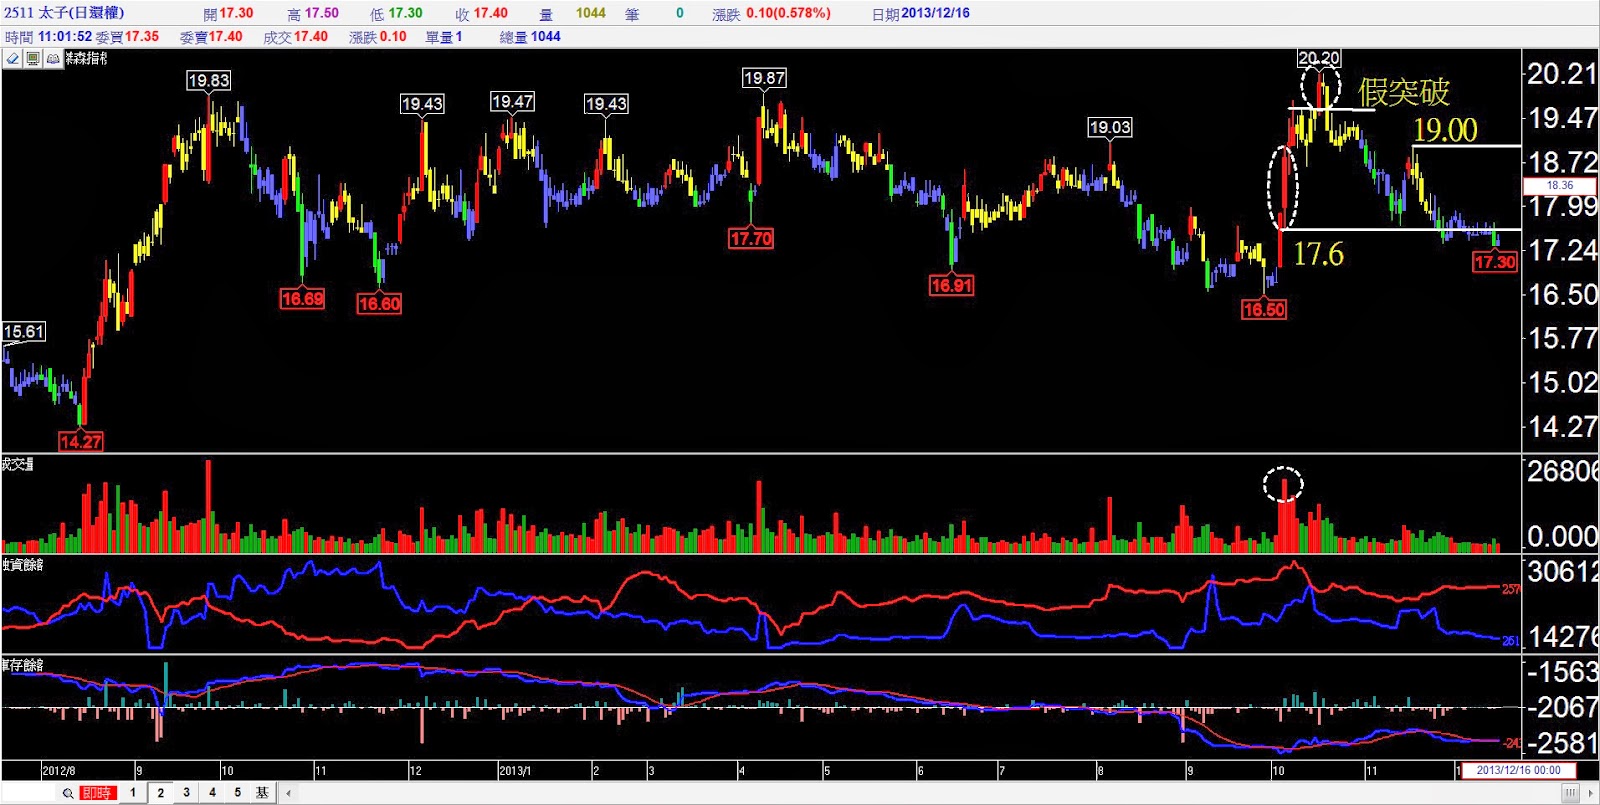Click the 2013/12/16 00:00 cursor date box
The image size is (1600, 805).
pyautogui.click(x=1518, y=770)
